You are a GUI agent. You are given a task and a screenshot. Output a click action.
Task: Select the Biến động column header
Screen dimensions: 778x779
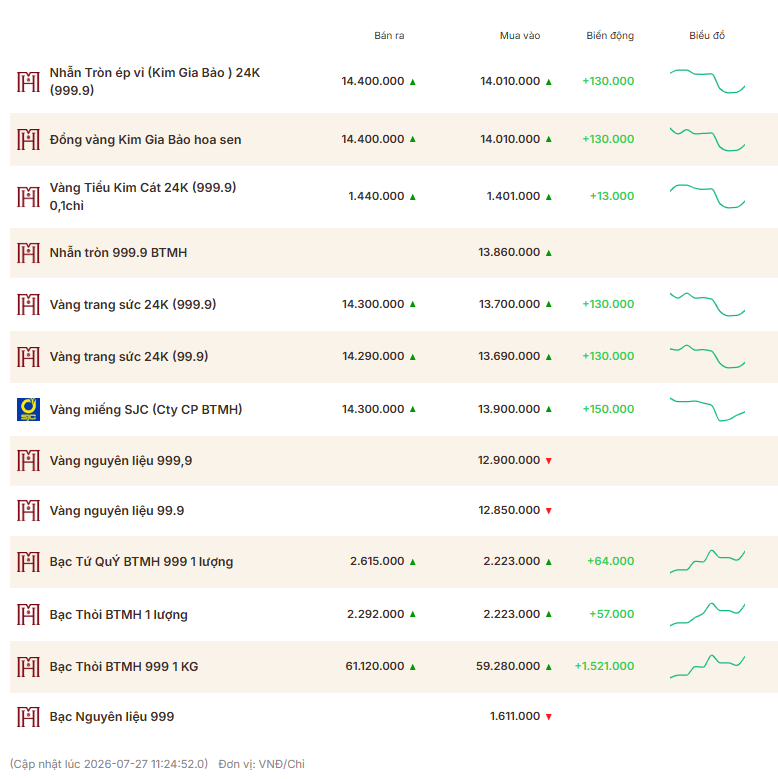(610, 36)
